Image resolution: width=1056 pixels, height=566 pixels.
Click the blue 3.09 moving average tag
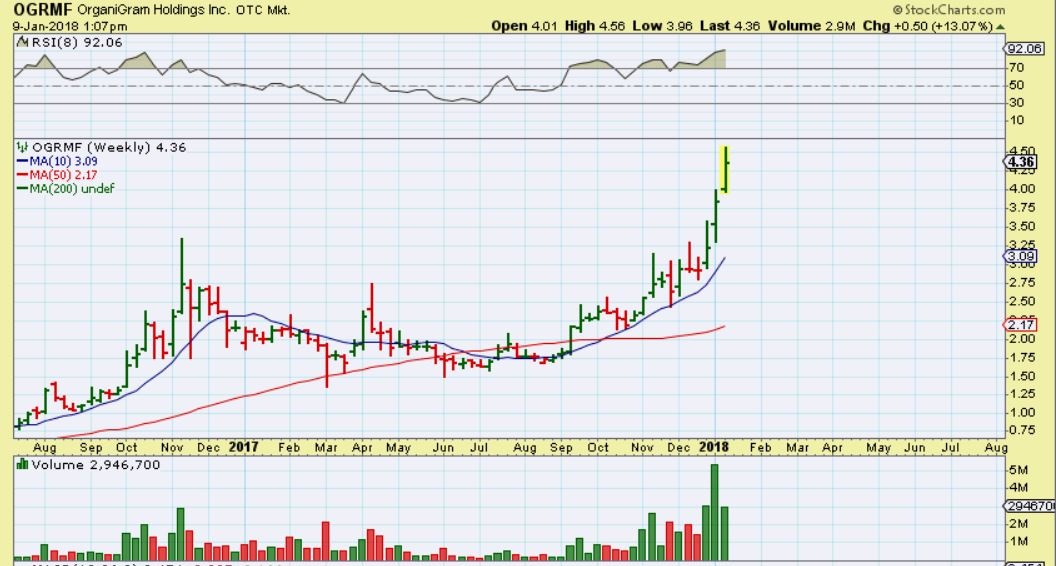point(1021,257)
